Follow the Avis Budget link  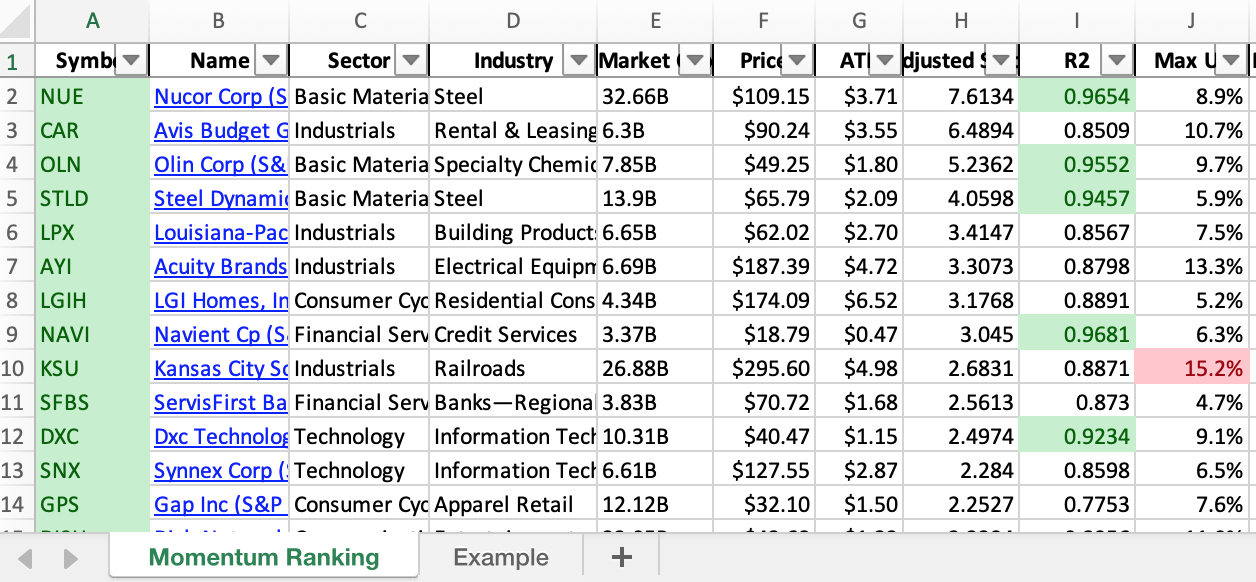pos(220,131)
